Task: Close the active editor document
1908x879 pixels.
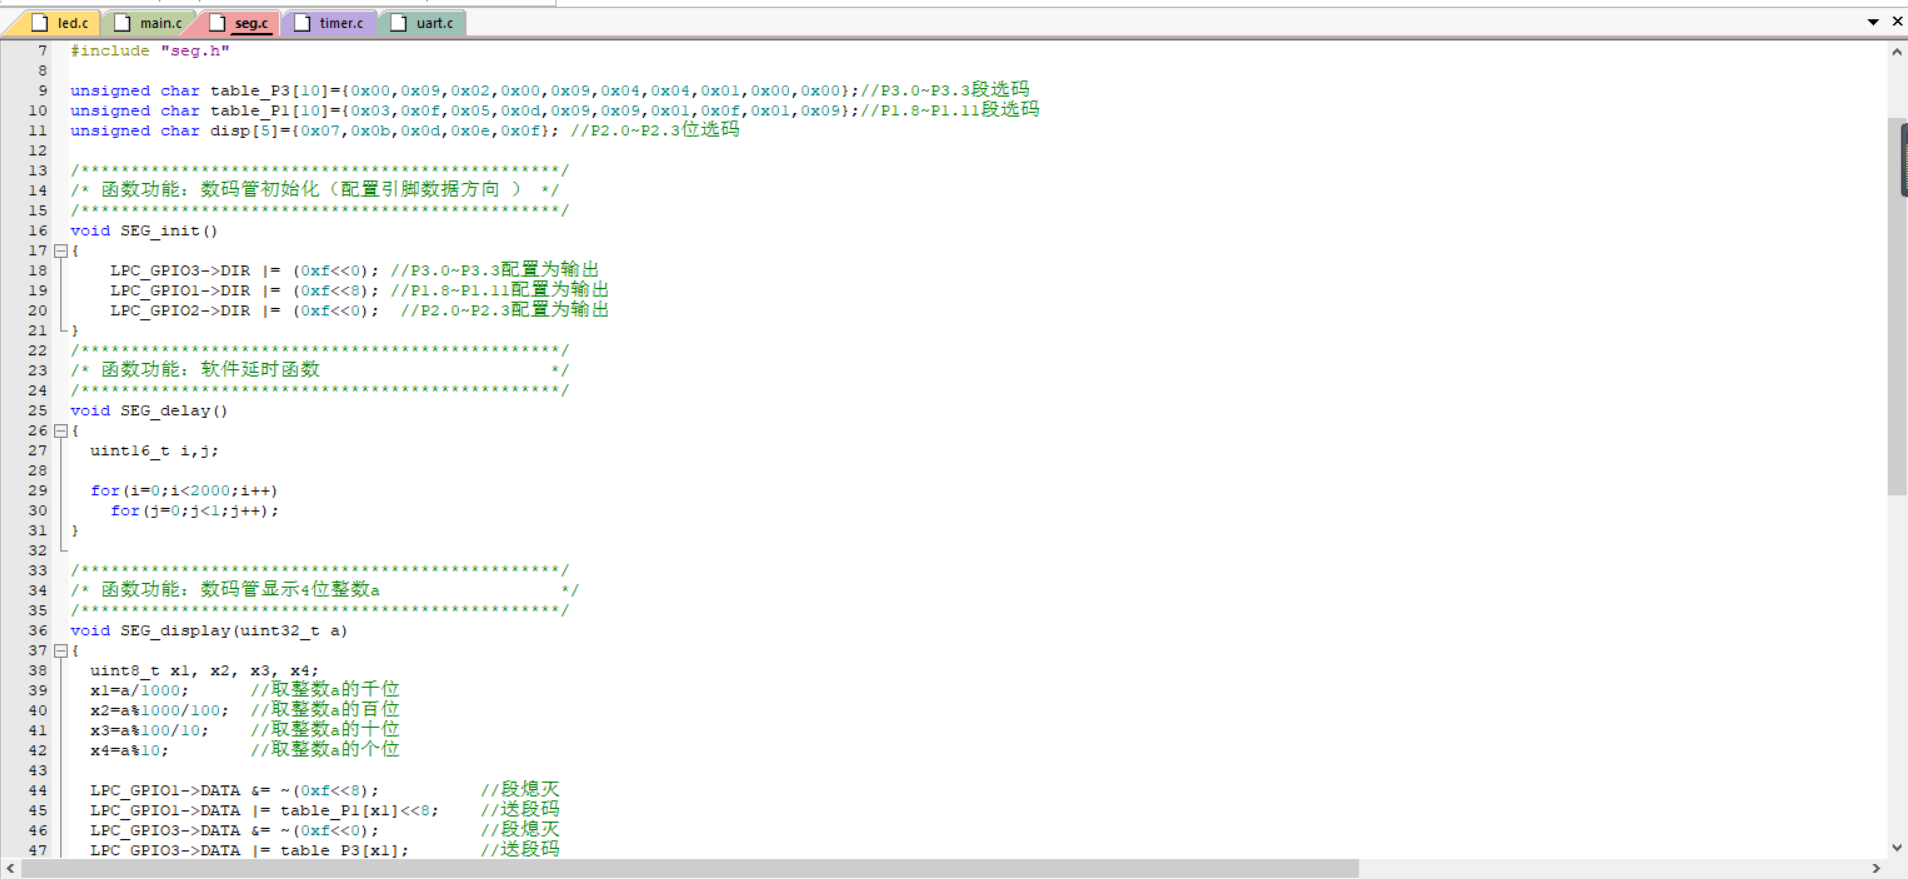Action: pyautogui.click(x=1897, y=21)
